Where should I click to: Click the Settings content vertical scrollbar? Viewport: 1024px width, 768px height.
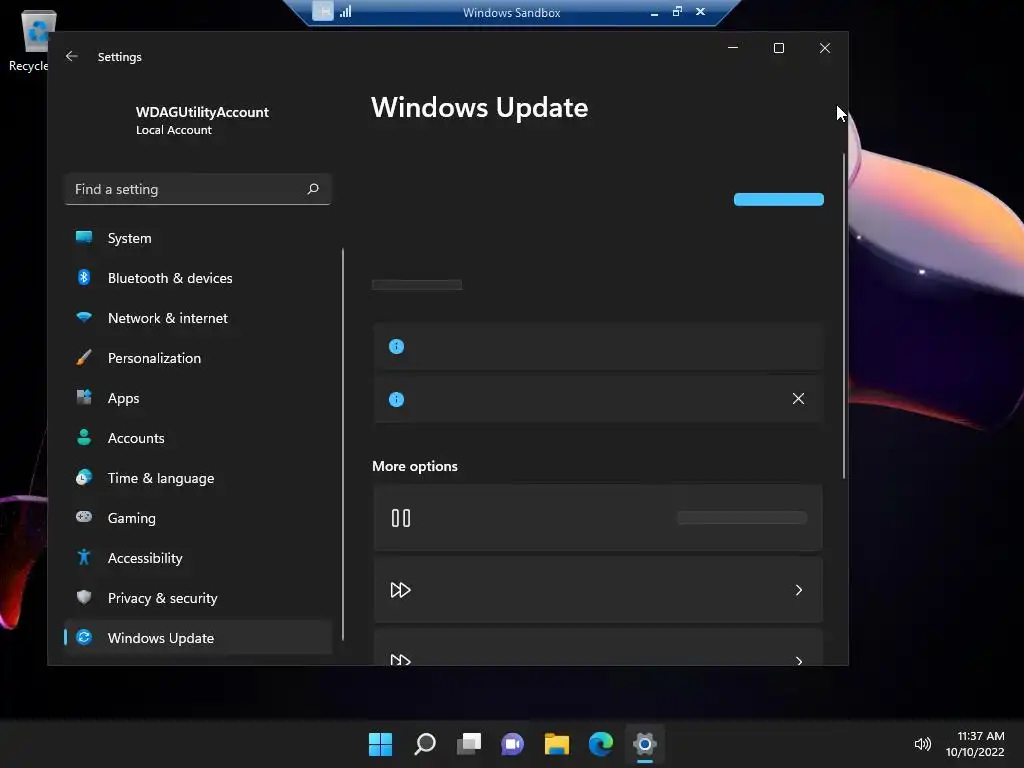coord(844,316)
